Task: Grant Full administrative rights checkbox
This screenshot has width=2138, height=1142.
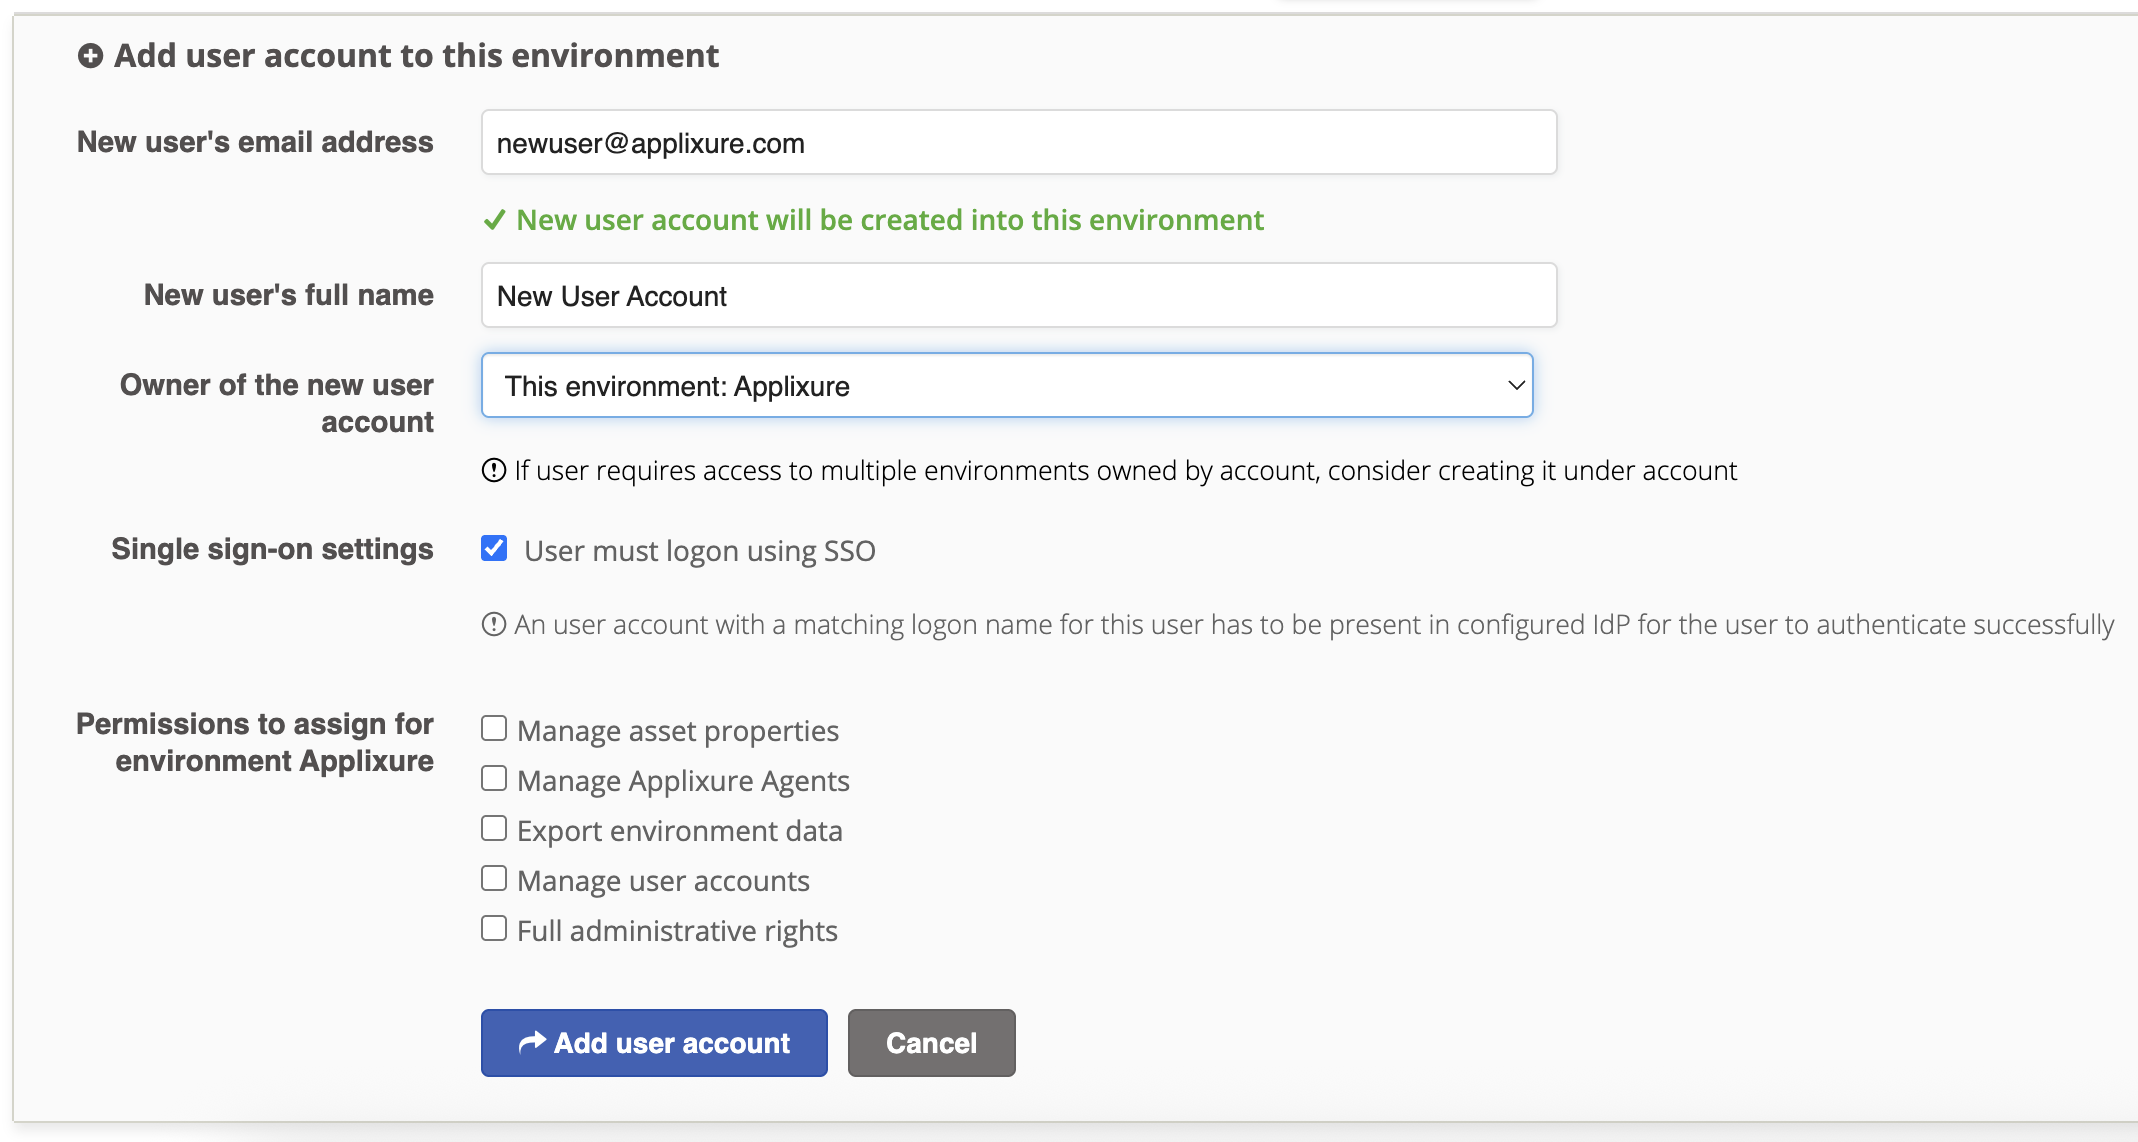Action: (494, 928)
